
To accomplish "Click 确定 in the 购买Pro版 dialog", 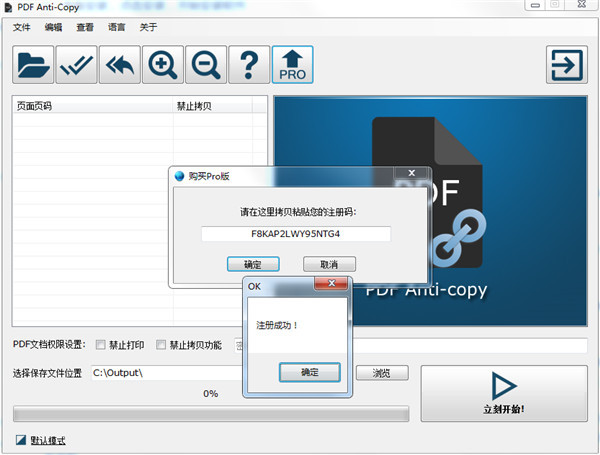I will click(253, 264).
